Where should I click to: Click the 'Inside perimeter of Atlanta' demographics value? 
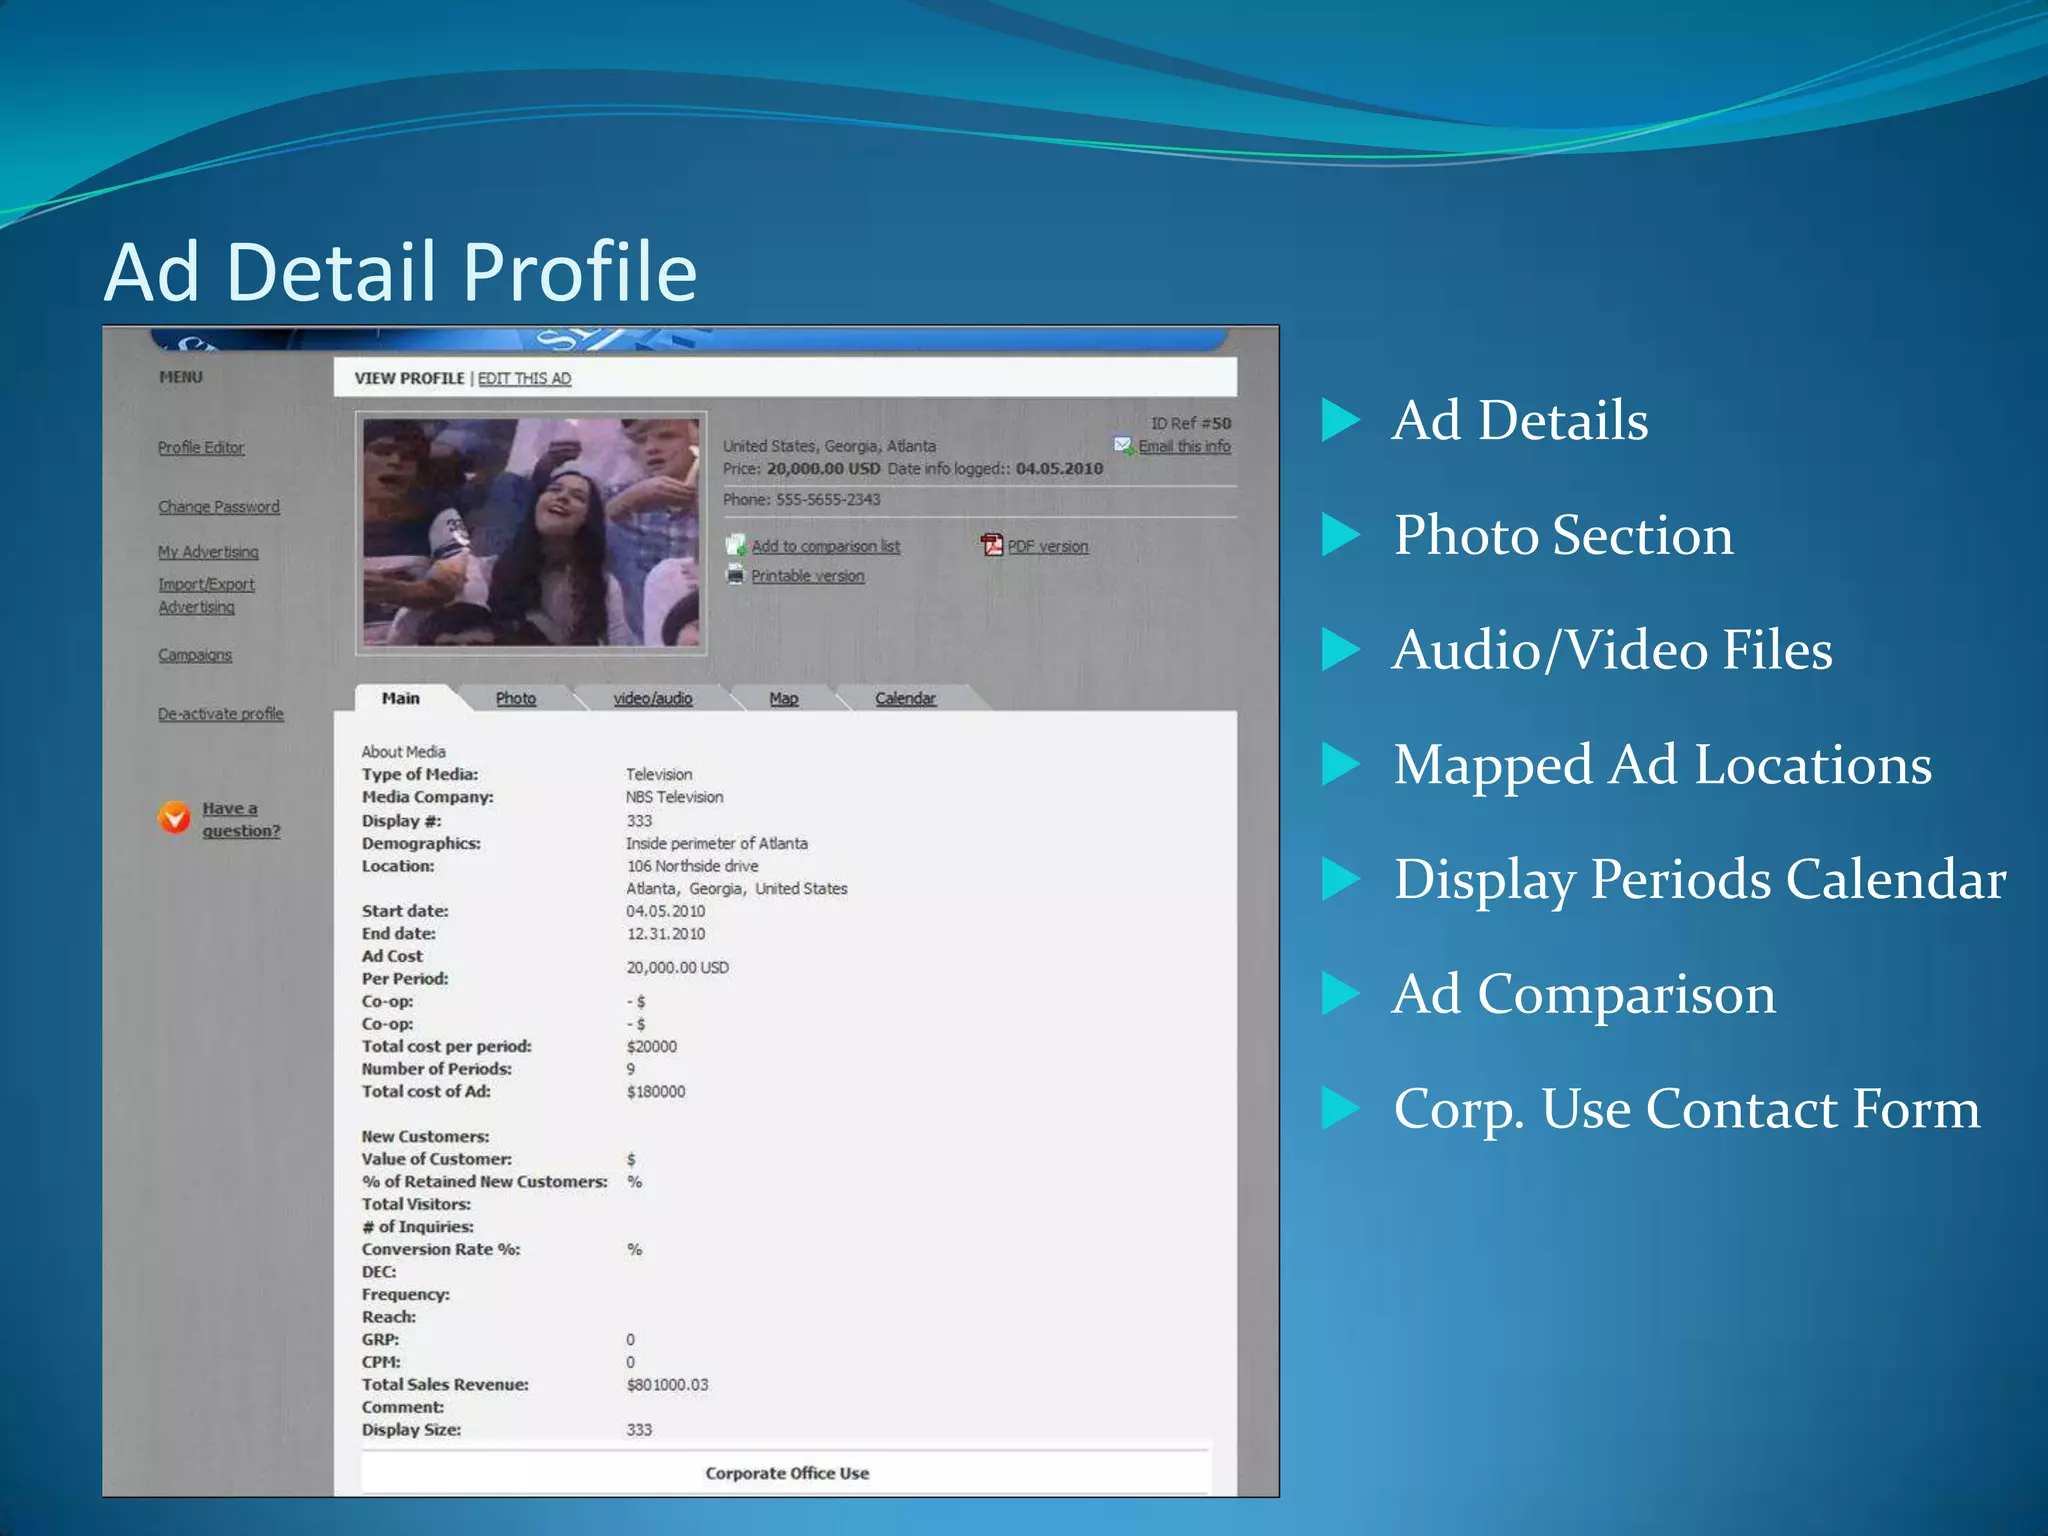point(717,843)
